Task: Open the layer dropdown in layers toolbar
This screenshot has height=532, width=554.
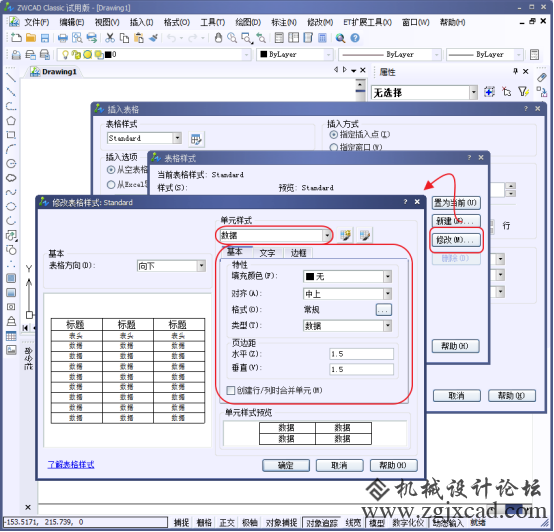Action: point(246,55)
